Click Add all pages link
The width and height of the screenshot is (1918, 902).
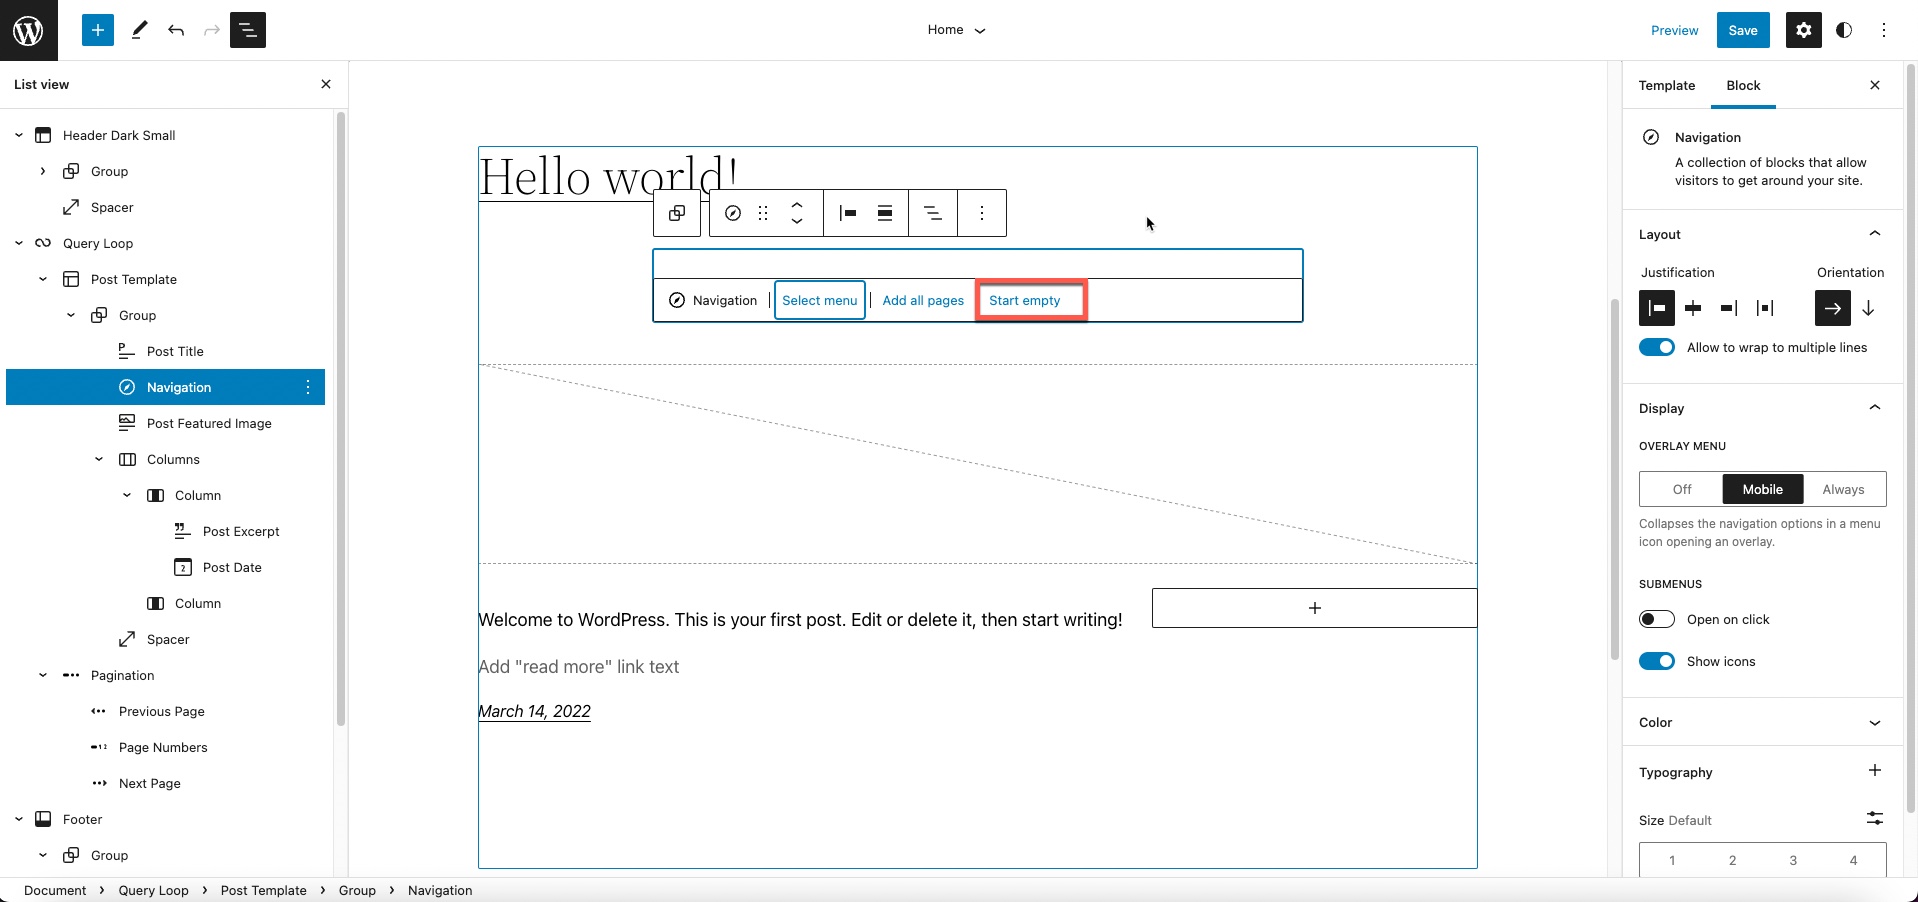[x=922, y=300]
